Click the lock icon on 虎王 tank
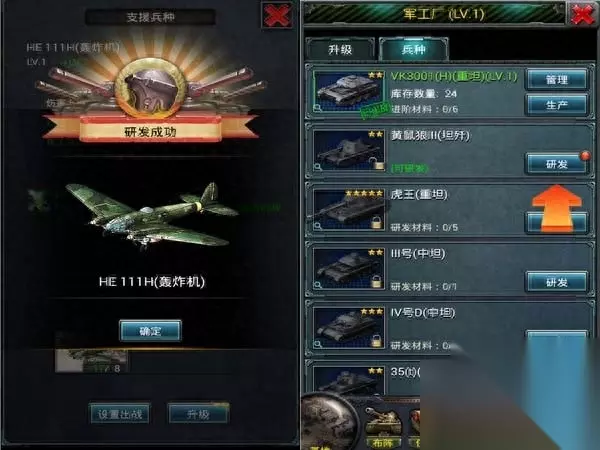Image resolution: width=600 pixels, height=450 pixels. [x=377, y=222]
